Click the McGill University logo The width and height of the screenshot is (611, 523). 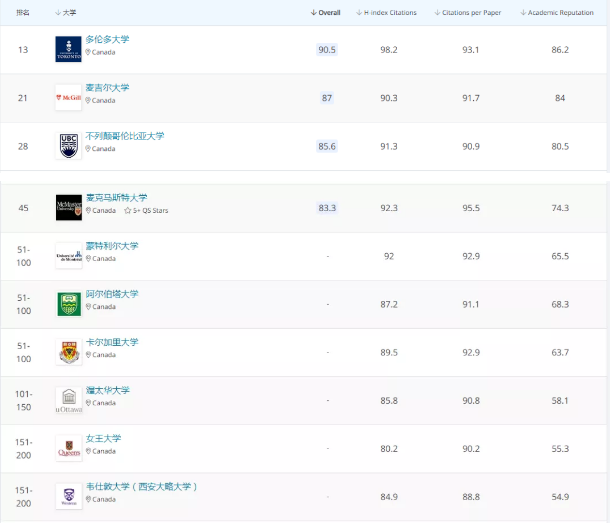point(68,97)
